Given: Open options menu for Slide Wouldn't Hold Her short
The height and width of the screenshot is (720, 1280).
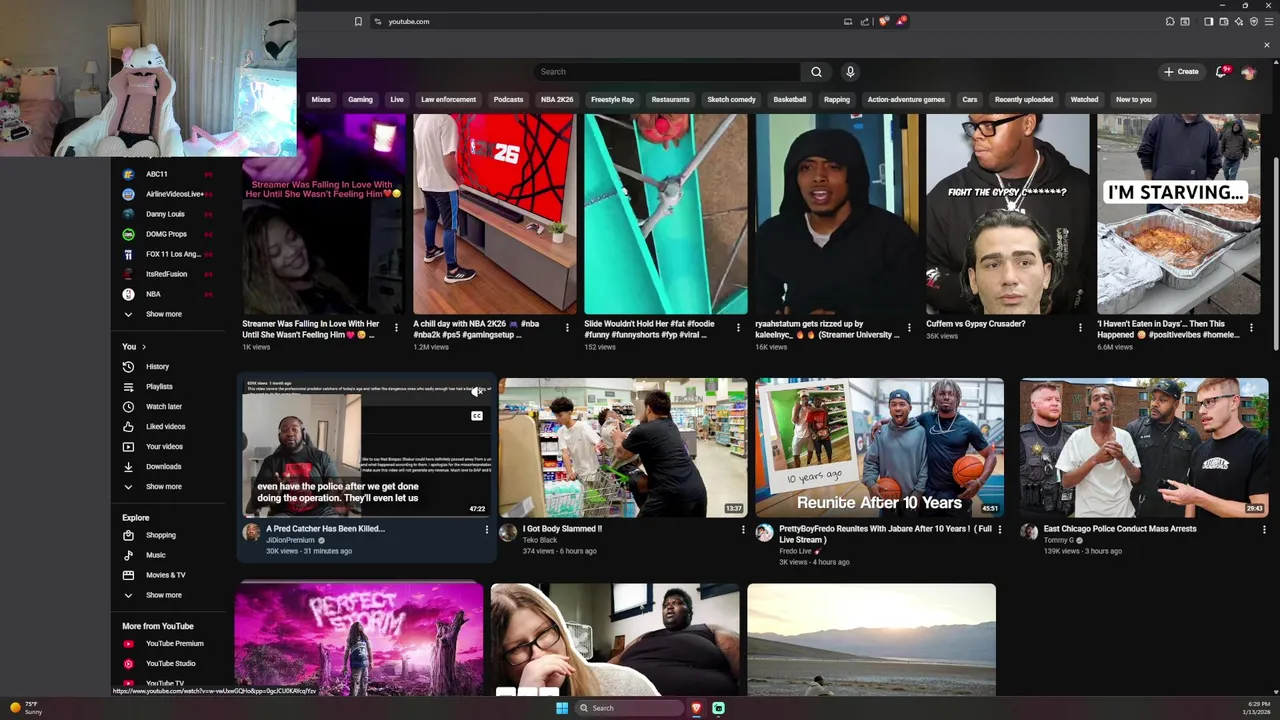Looking at the screenshot, I should [738, 328].
